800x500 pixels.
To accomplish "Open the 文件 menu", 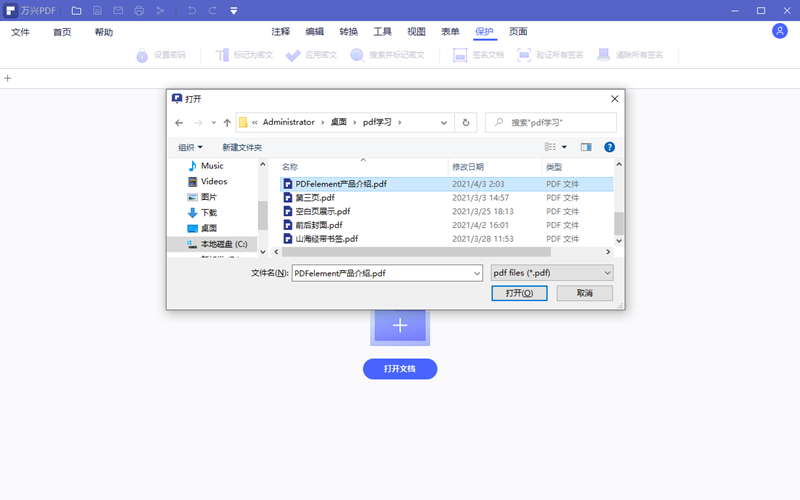I will [21, 32].
